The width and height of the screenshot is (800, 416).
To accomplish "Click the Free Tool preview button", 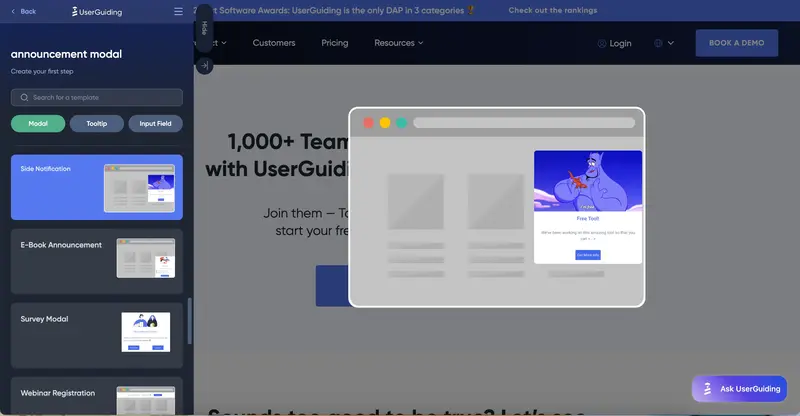I will tap(588, 255).
